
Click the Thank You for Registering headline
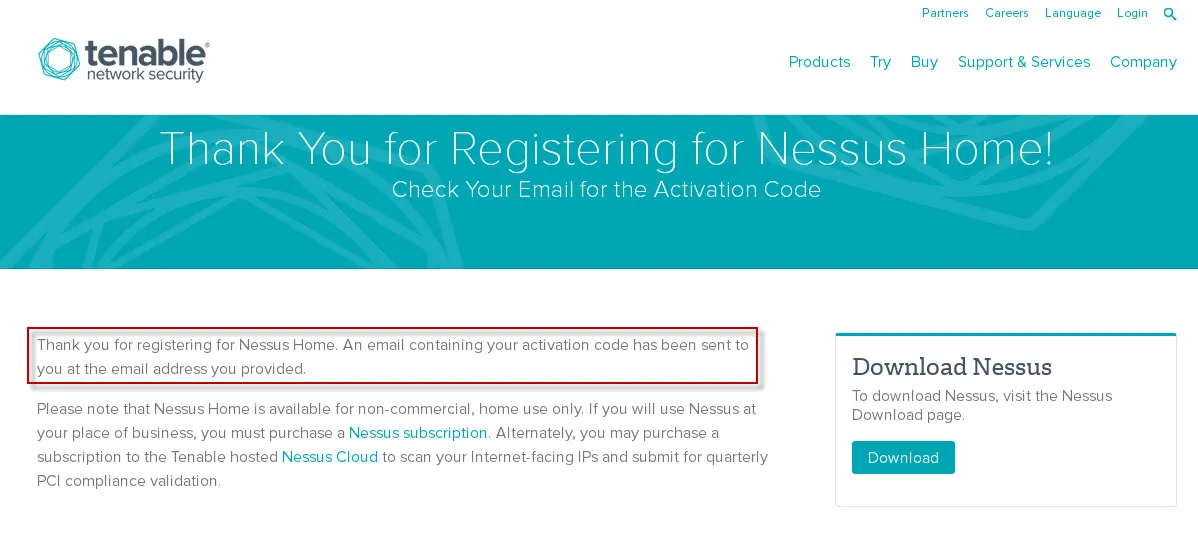coord(606,149)
